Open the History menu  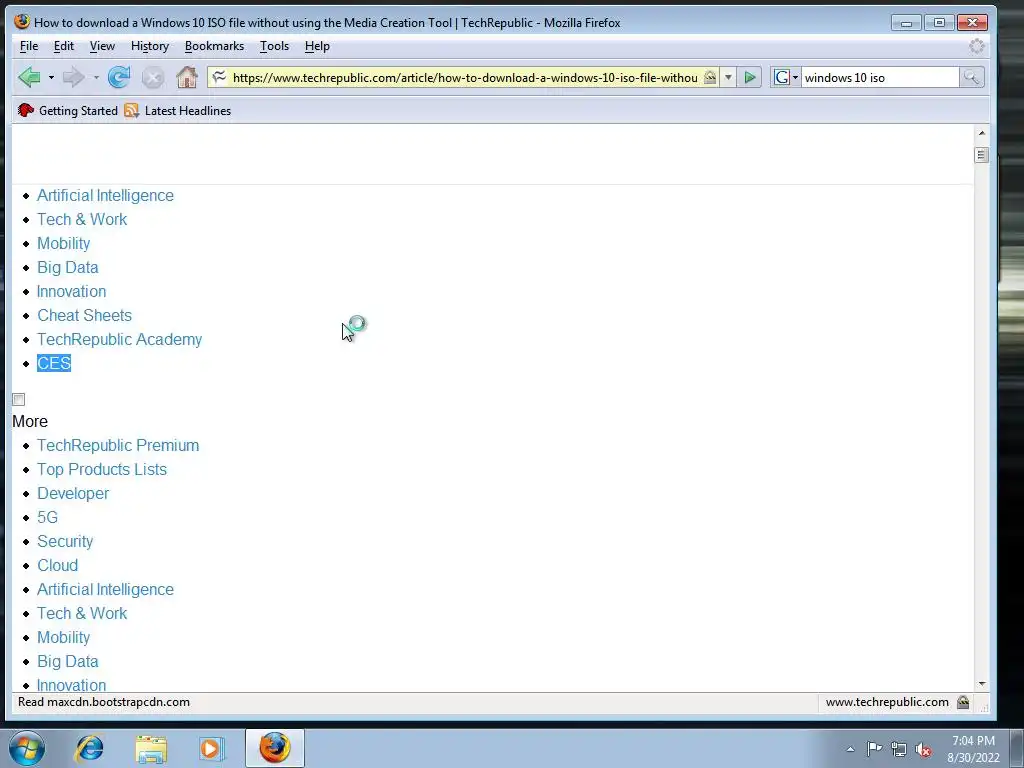click(150, 46)
